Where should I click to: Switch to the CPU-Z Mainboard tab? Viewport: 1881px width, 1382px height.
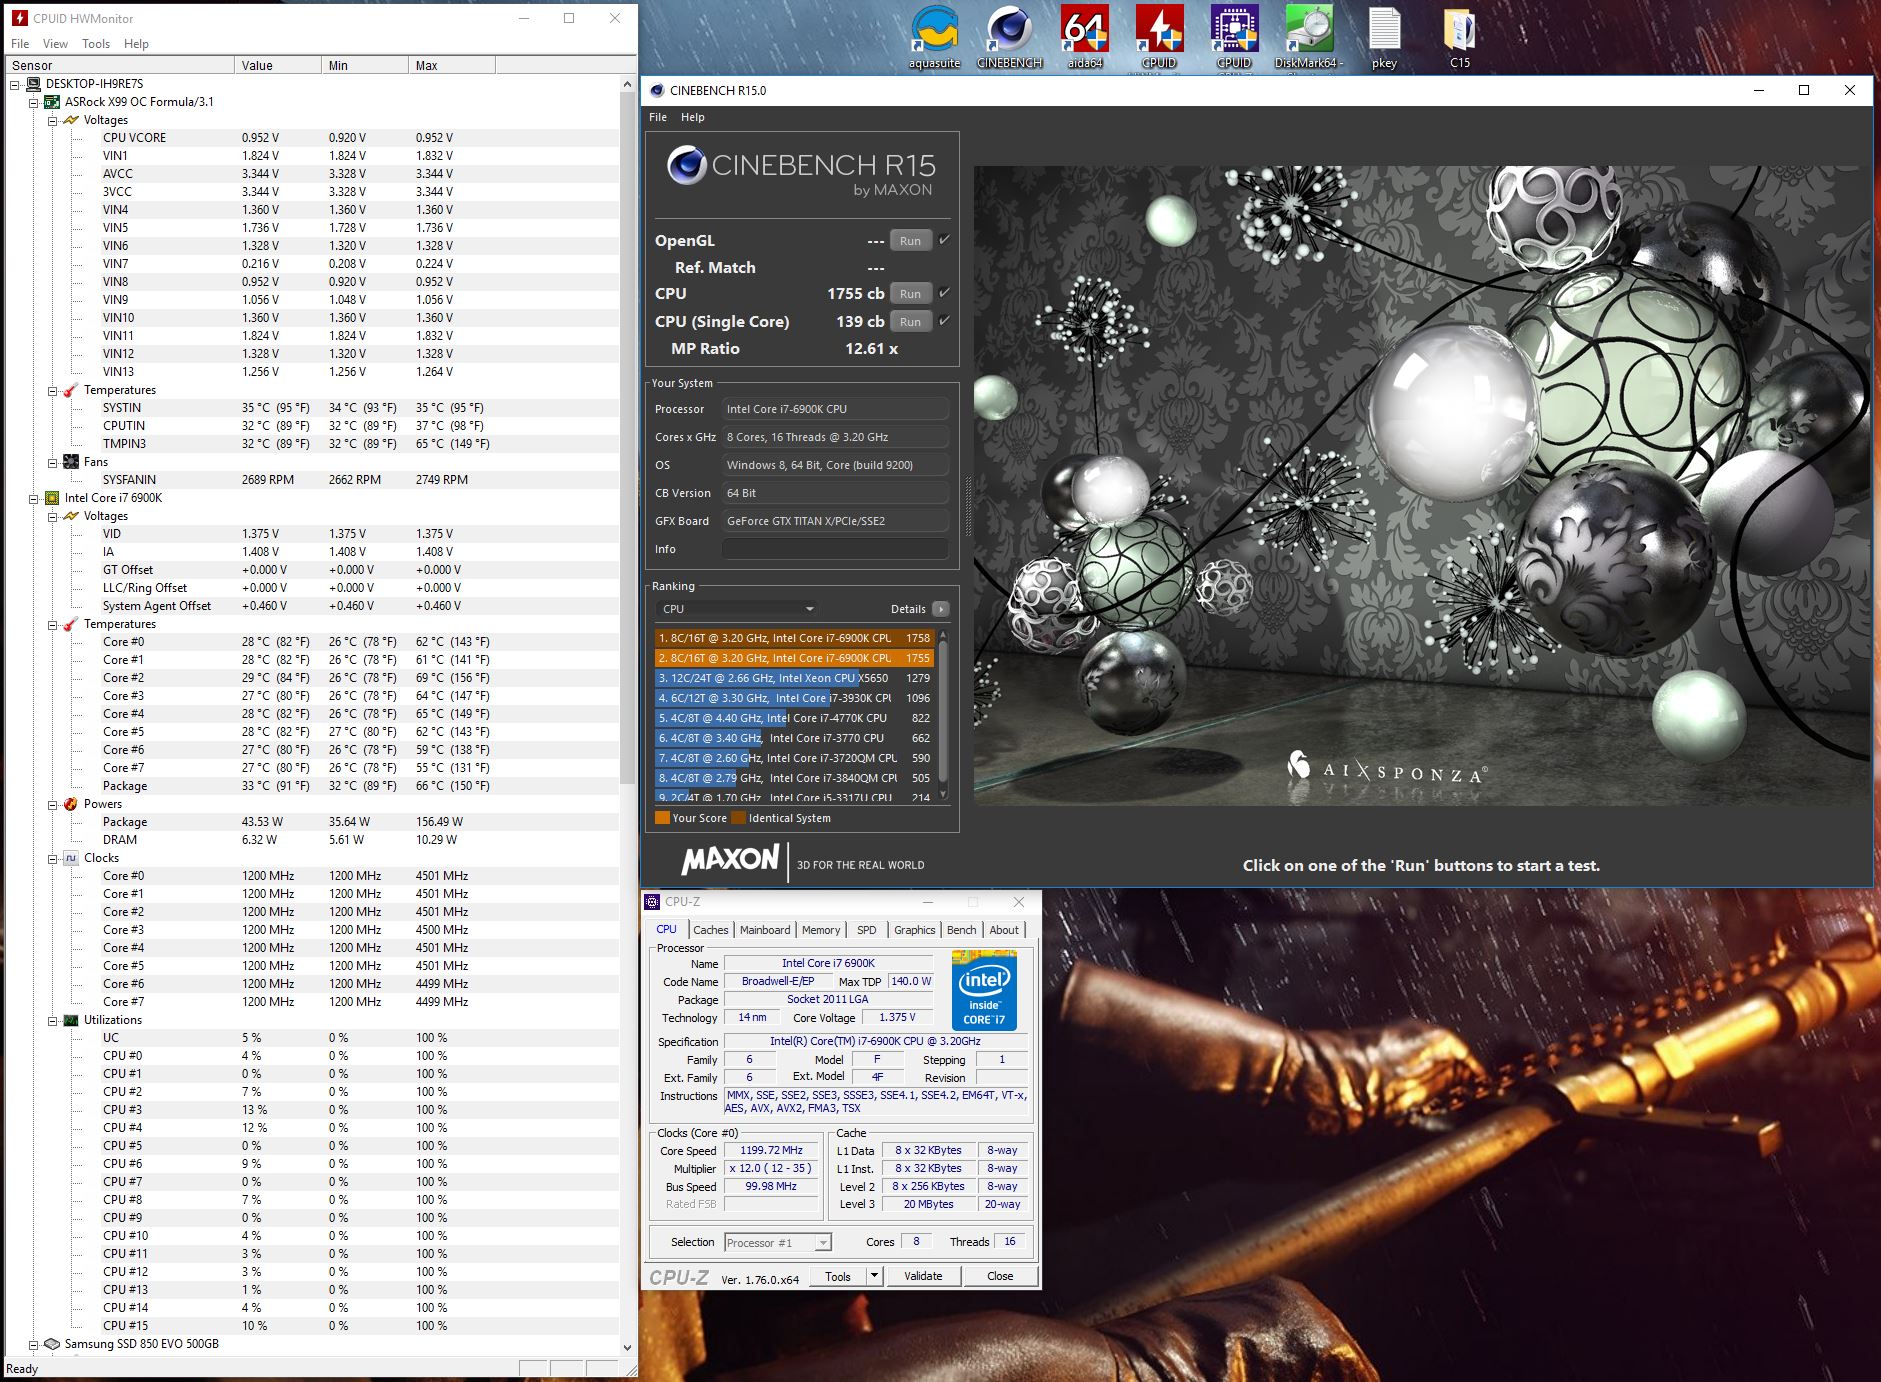tap(765, 930)
